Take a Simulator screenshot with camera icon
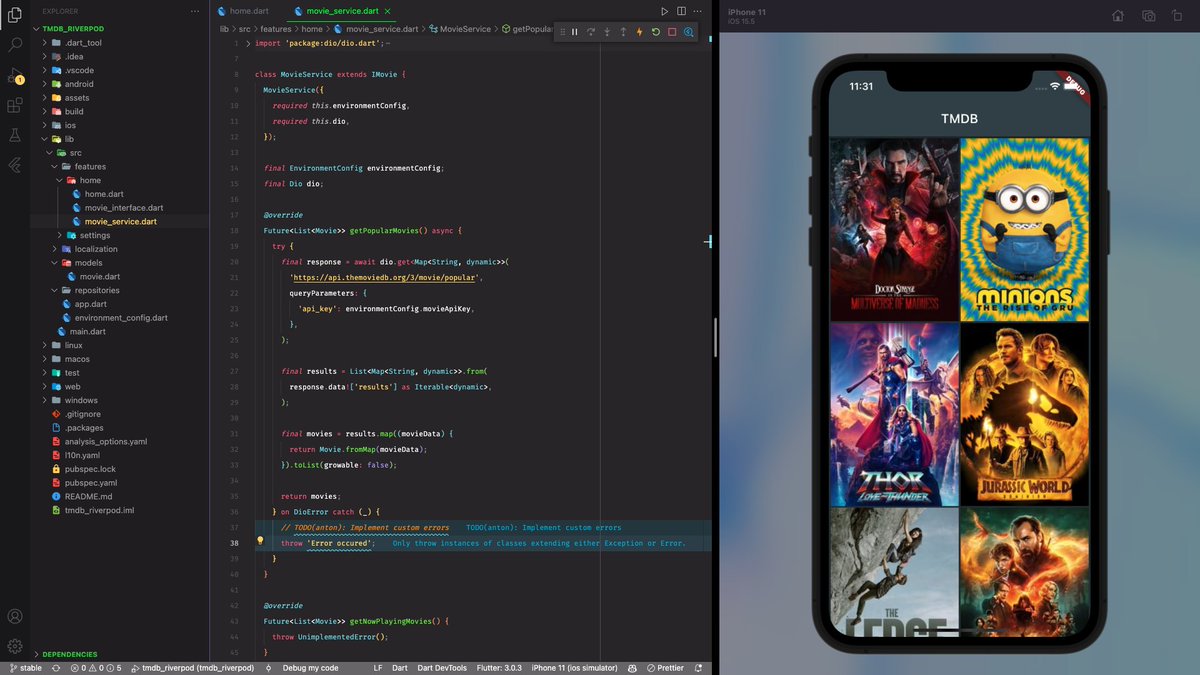Image resolution: width=1200 pixels, height=675 pixels. point(1149,16)
